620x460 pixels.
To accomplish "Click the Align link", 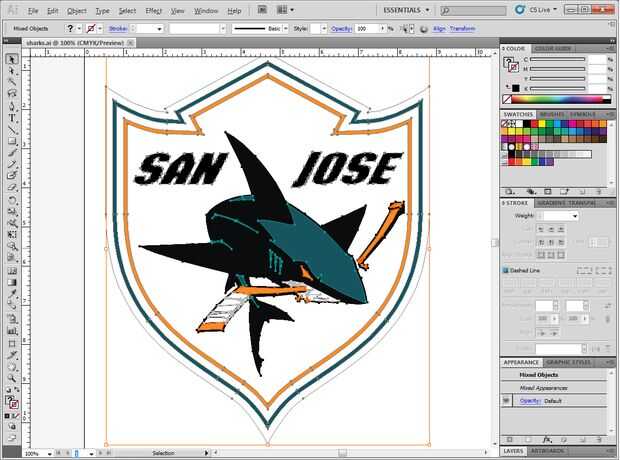I will click(439, 29).
